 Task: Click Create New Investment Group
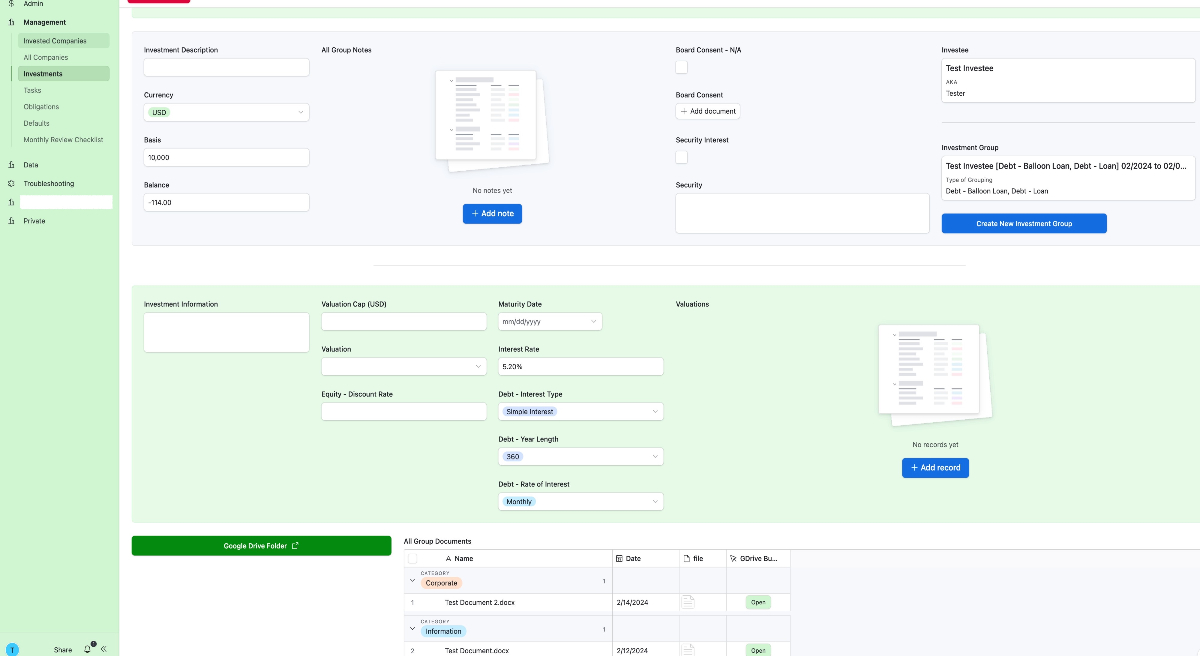pyautogui.click(x=1023, y=223)
